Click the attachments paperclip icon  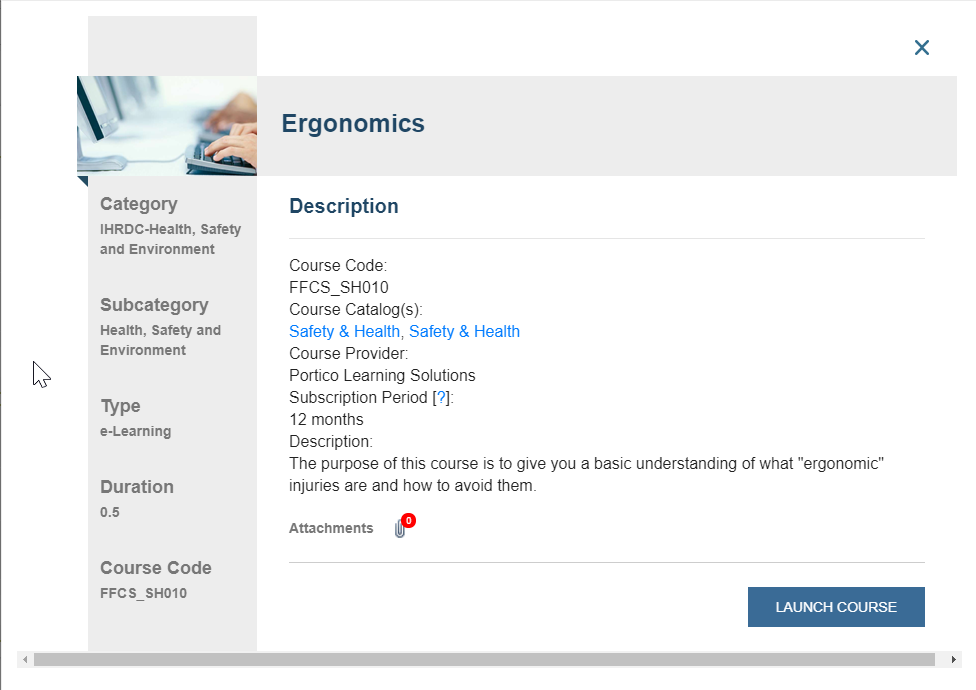click(400, 529)
